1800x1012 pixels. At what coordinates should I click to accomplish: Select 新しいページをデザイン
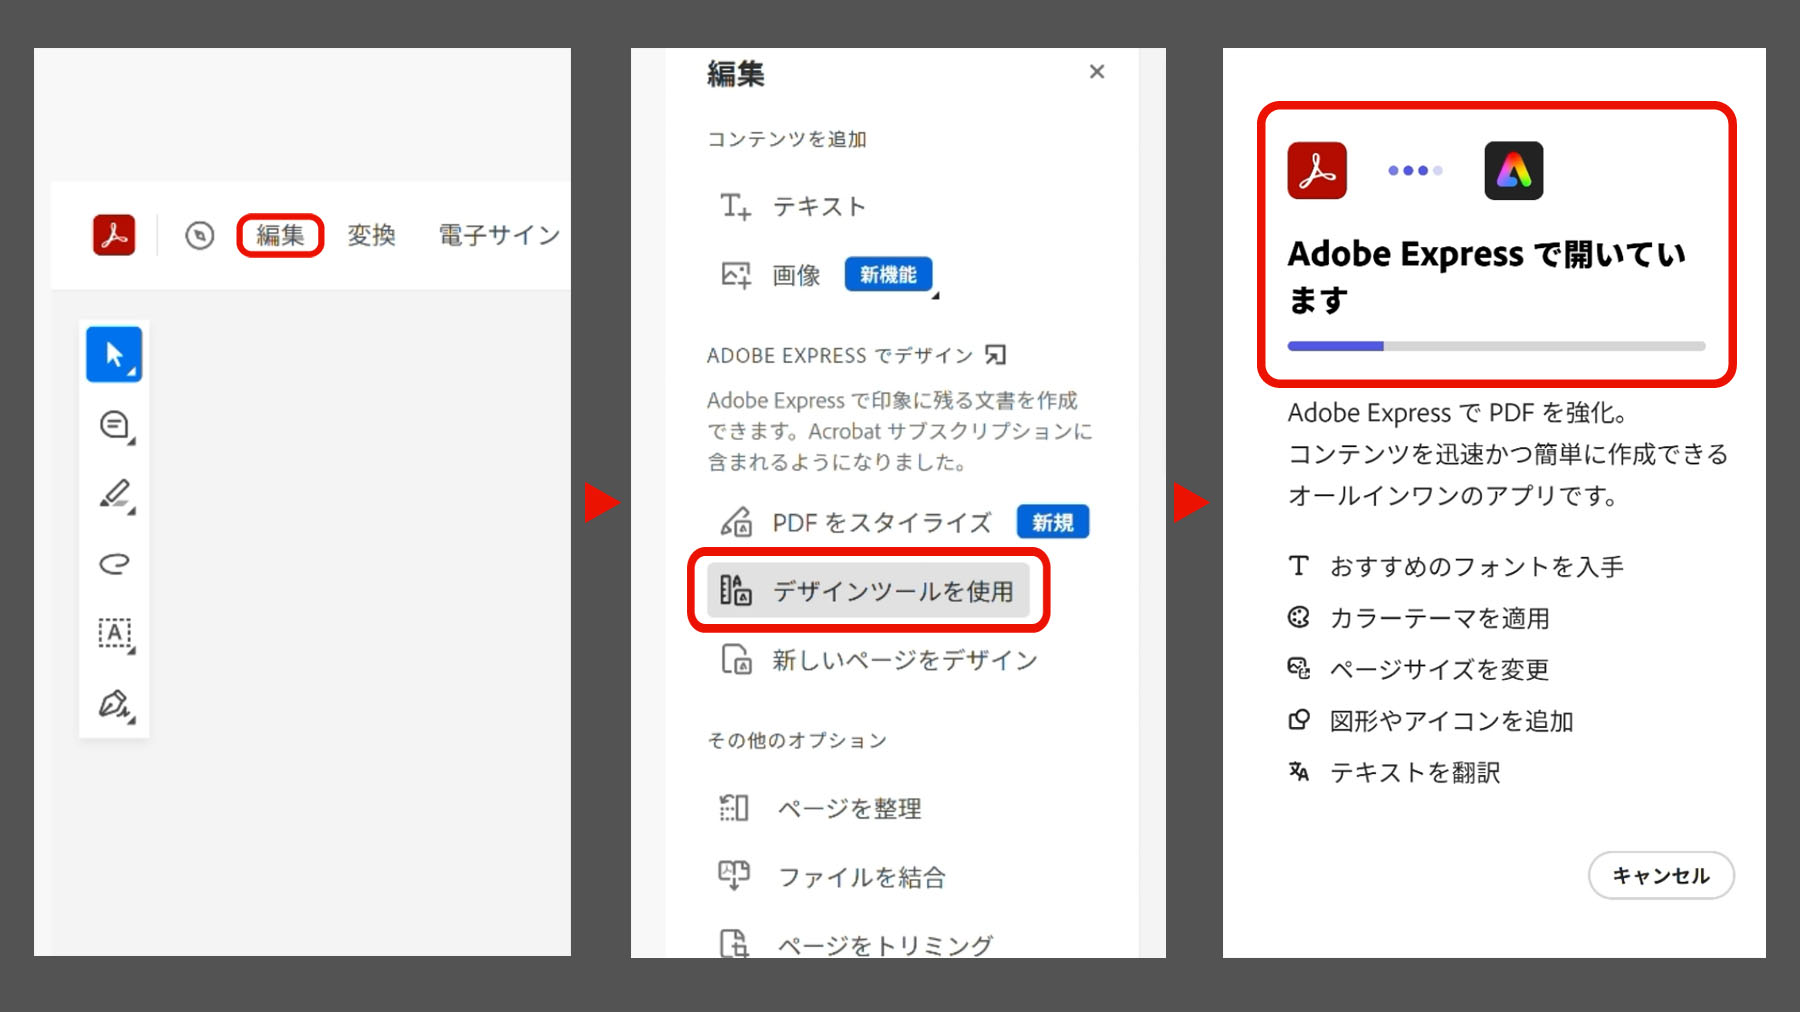pos(905,660)
